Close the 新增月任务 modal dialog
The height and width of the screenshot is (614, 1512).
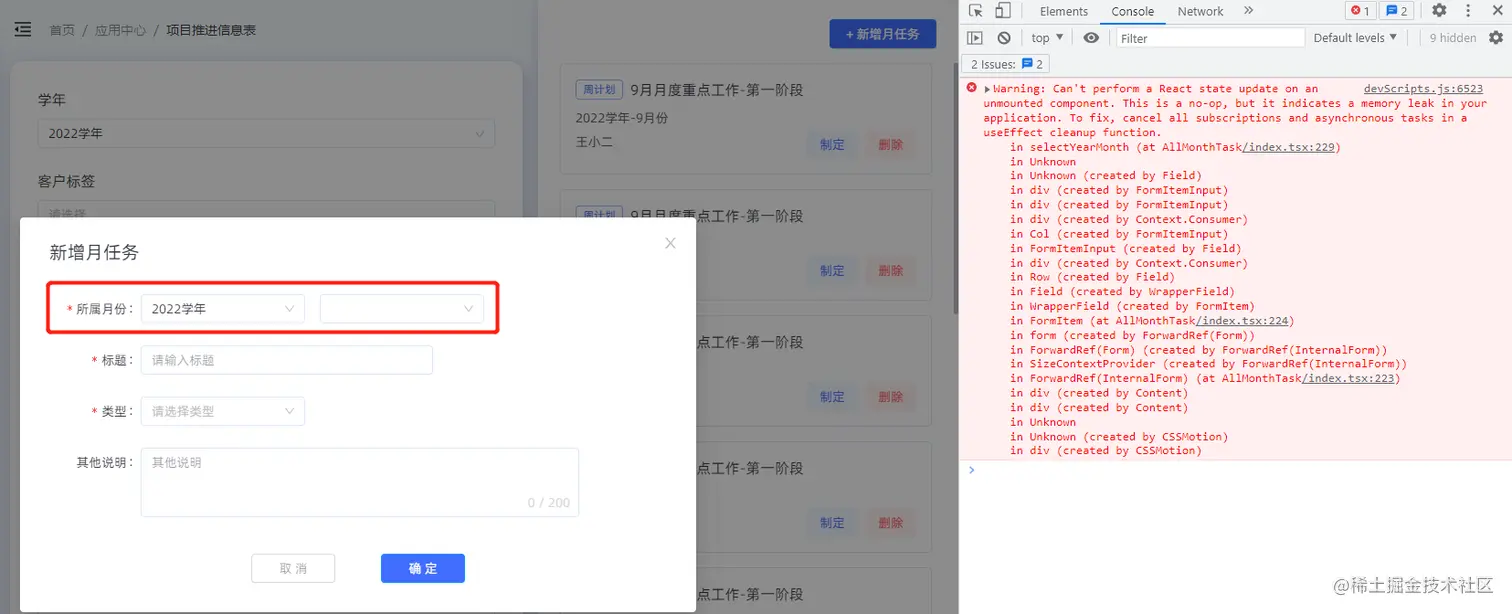coord(670,242)
